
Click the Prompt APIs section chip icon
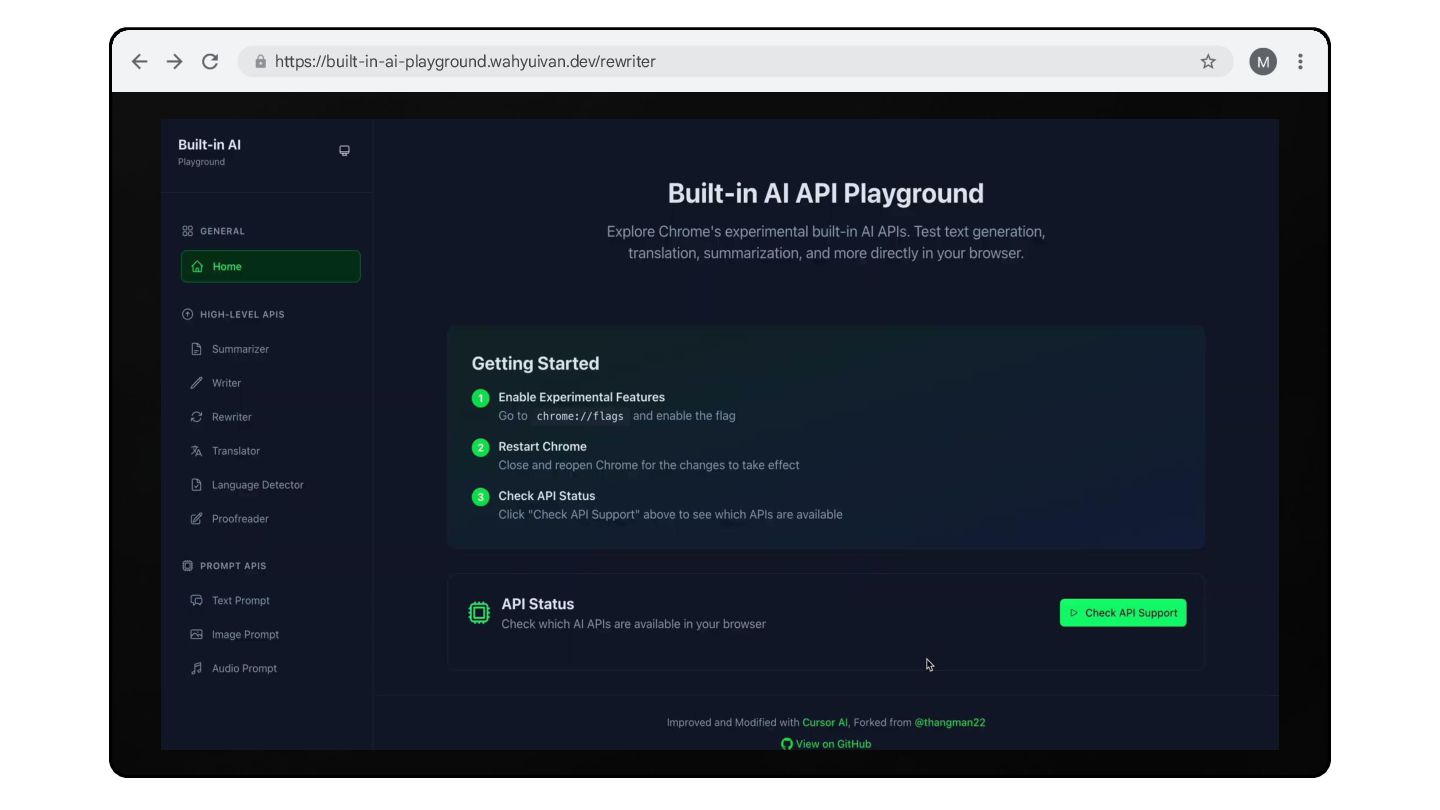(x=187, y=566)
